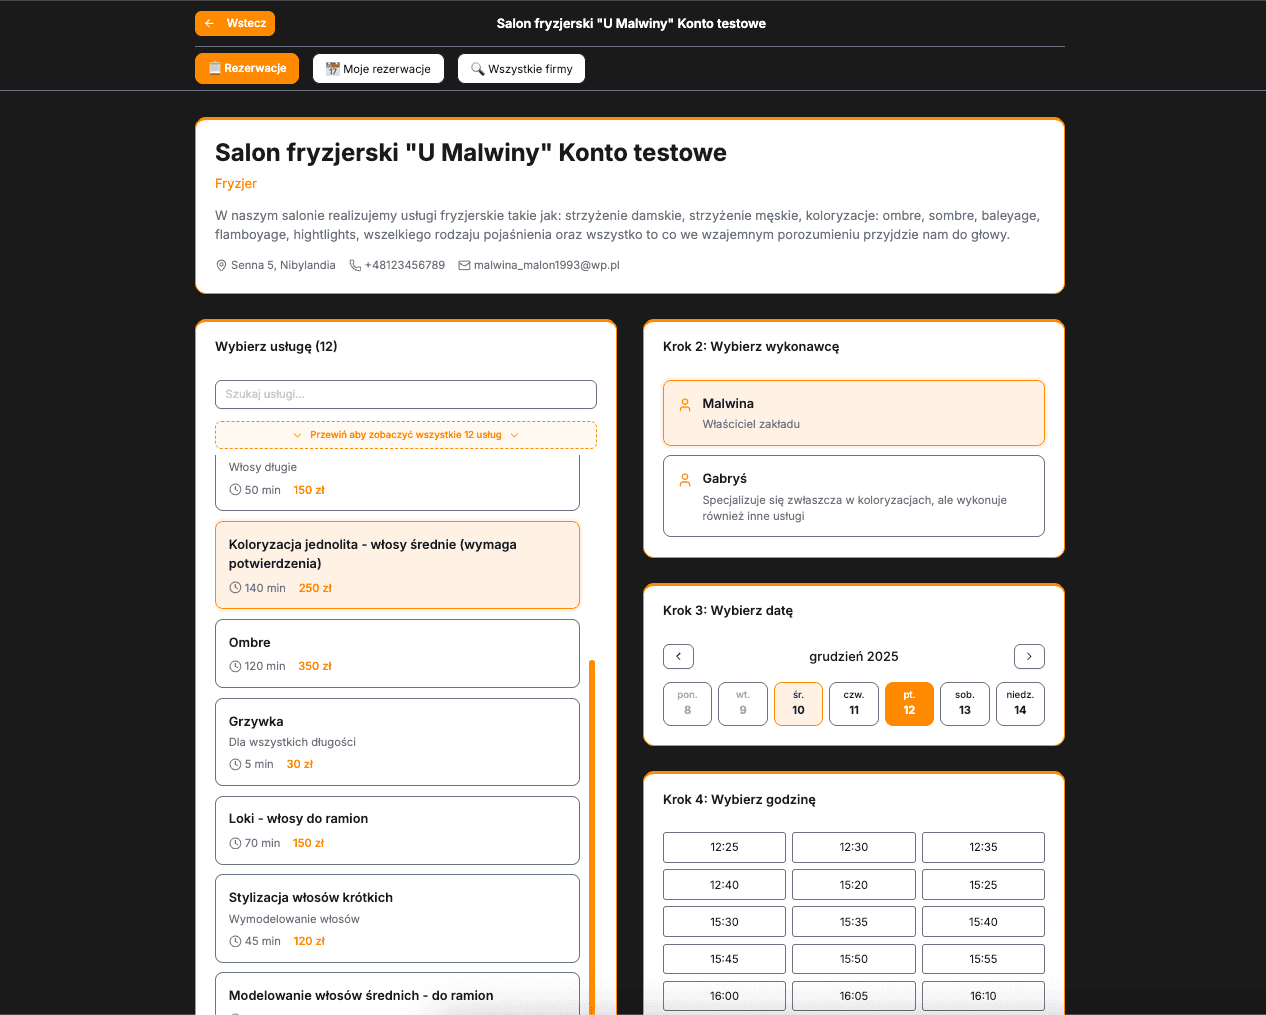The width and height of the screenshot is (1266, 1015).
Task: Click the phone icon beside +48123456789
Action: click(x=355, y=265)
